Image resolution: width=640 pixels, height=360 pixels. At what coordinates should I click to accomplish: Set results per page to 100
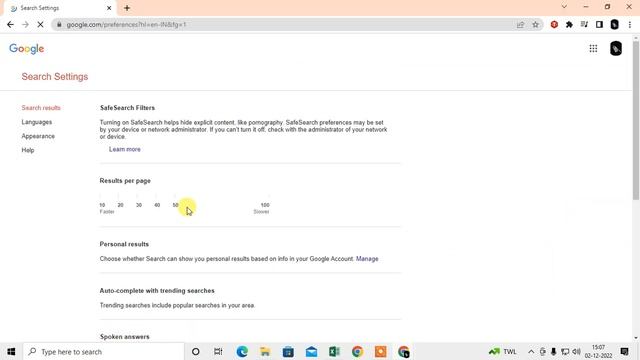[265, 204]
